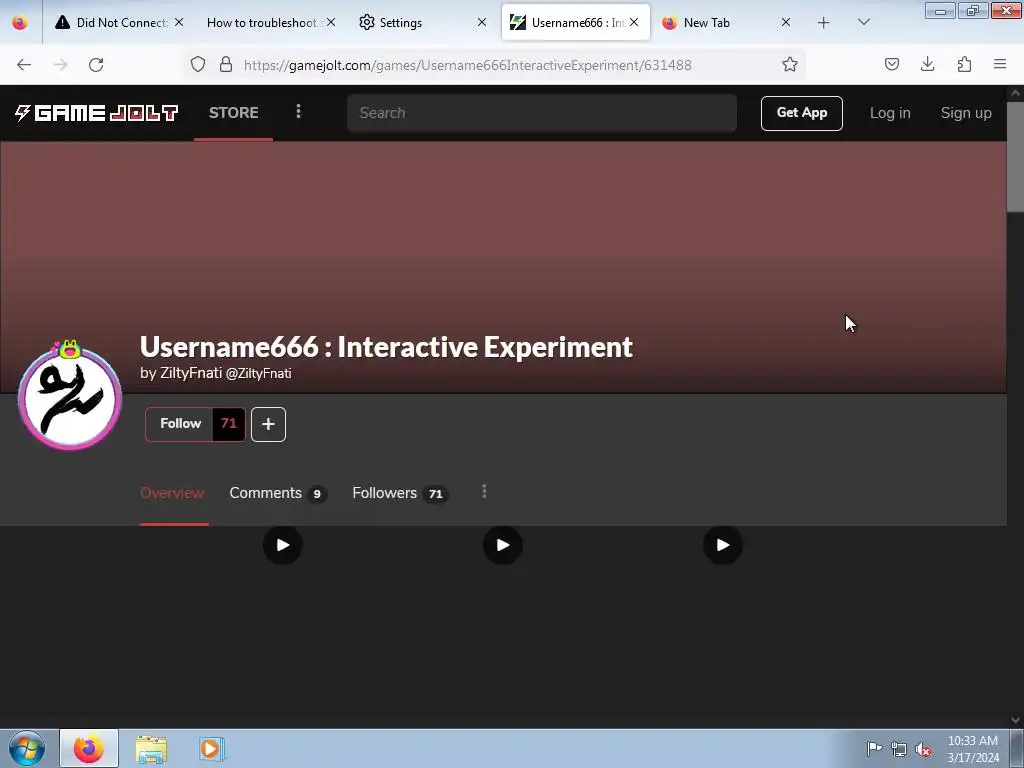
Task: Switch to the Comments tab
Action: click(x=278, y=493)
